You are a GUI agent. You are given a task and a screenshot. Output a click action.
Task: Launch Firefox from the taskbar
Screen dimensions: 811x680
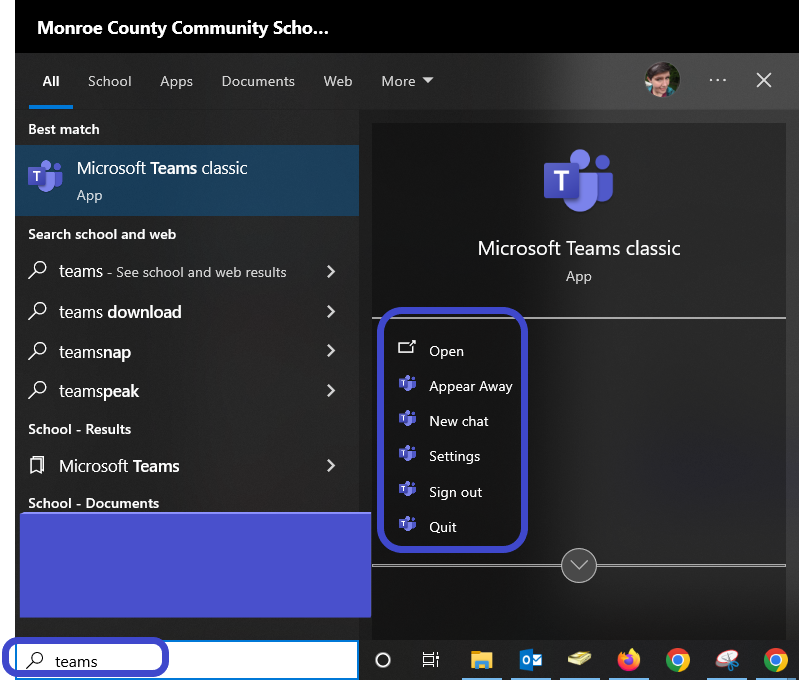click(629, 660)
